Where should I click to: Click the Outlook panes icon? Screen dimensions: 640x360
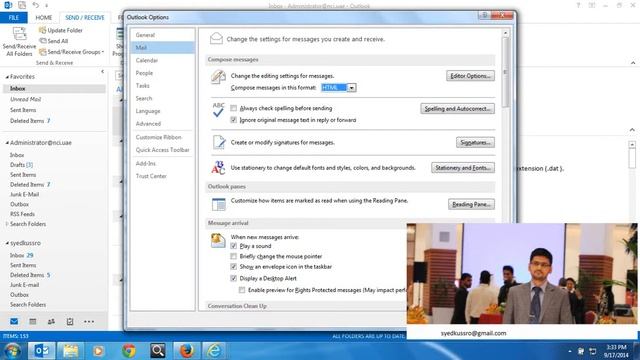pyautogui.click(x=218, y=204)
